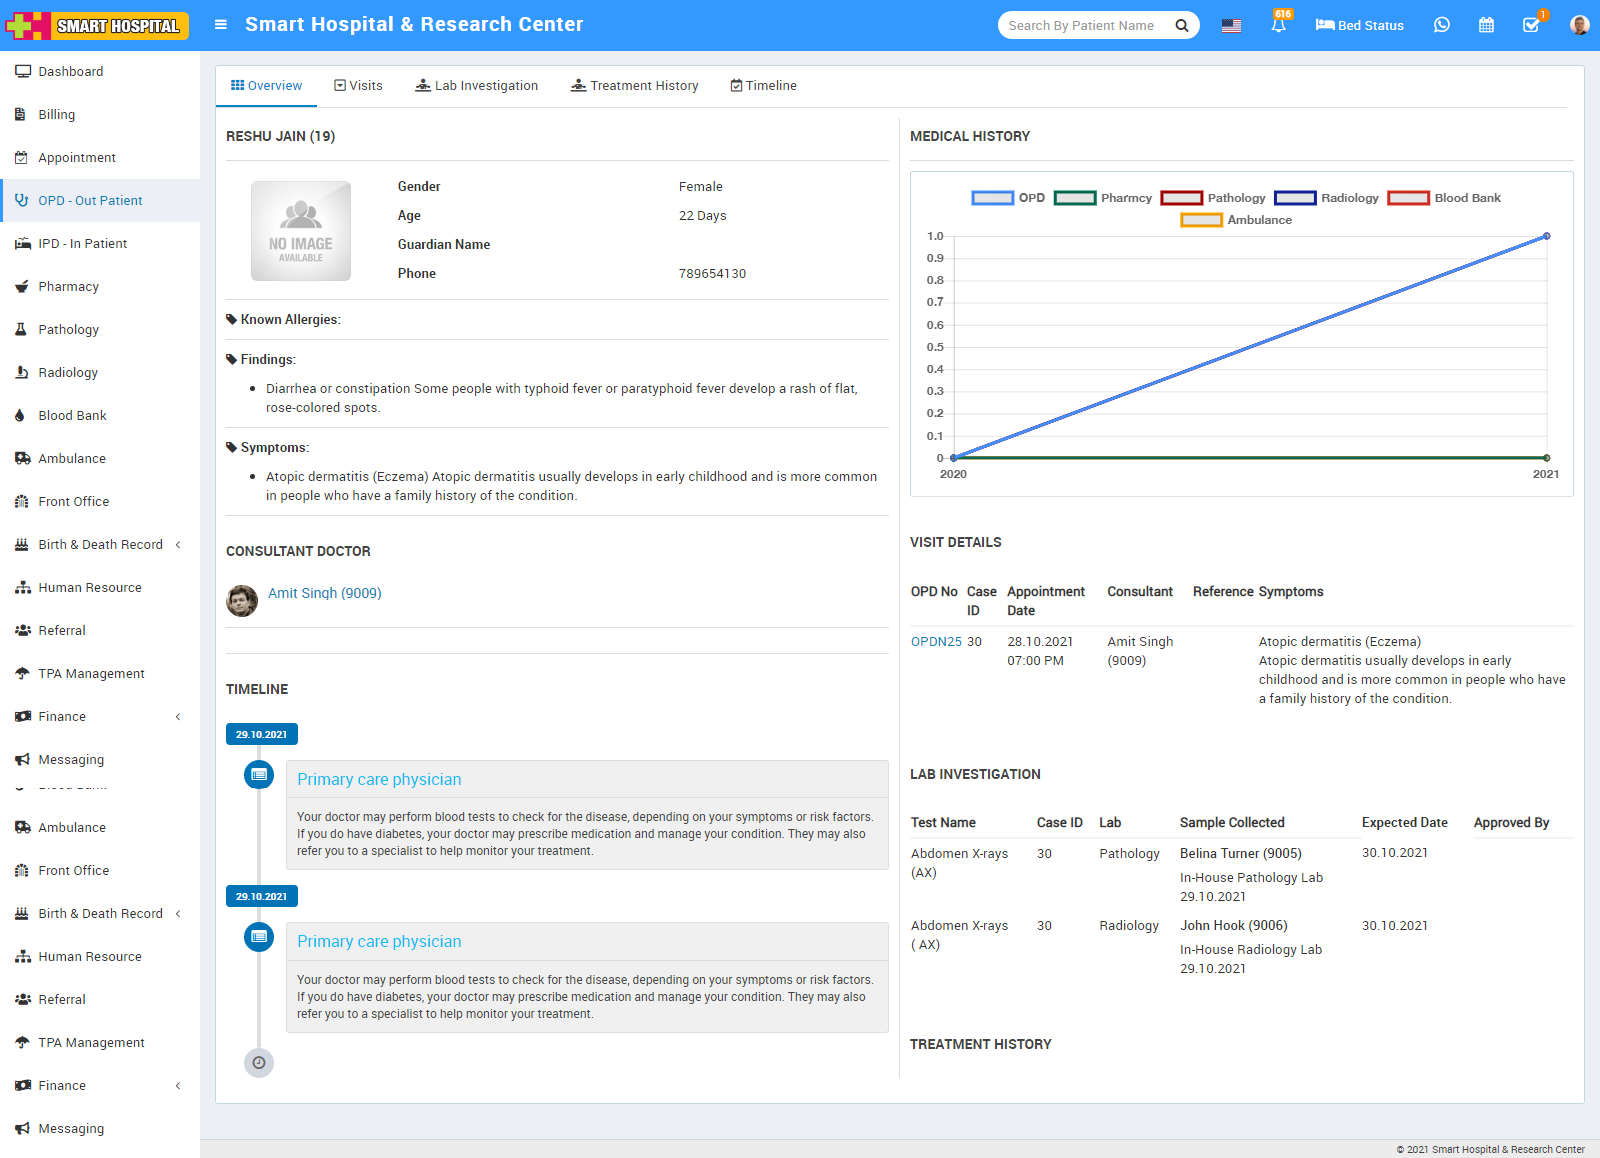The width and height of the screenshot is (1600, 1158).
Task: Open the Pathology module in sidebar
Action: coord(68,329)
